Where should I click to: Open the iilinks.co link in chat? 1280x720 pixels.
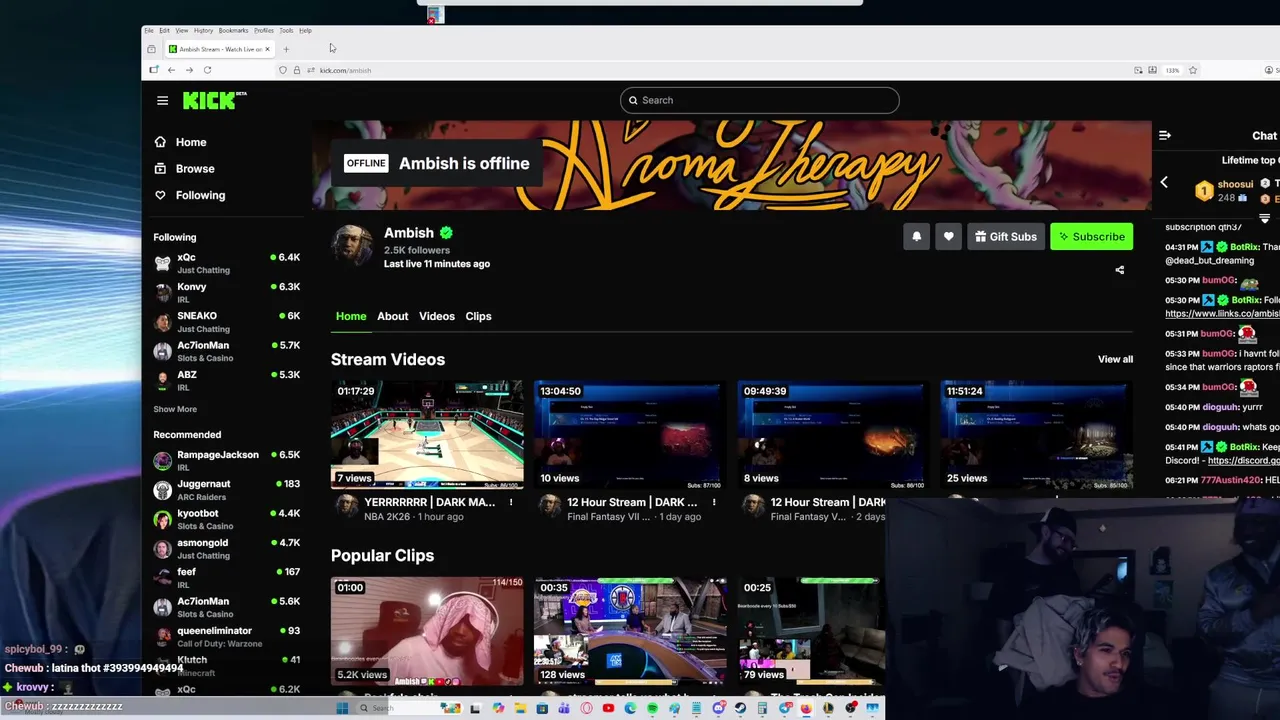pyautogui.click(x=1222, y=313)
